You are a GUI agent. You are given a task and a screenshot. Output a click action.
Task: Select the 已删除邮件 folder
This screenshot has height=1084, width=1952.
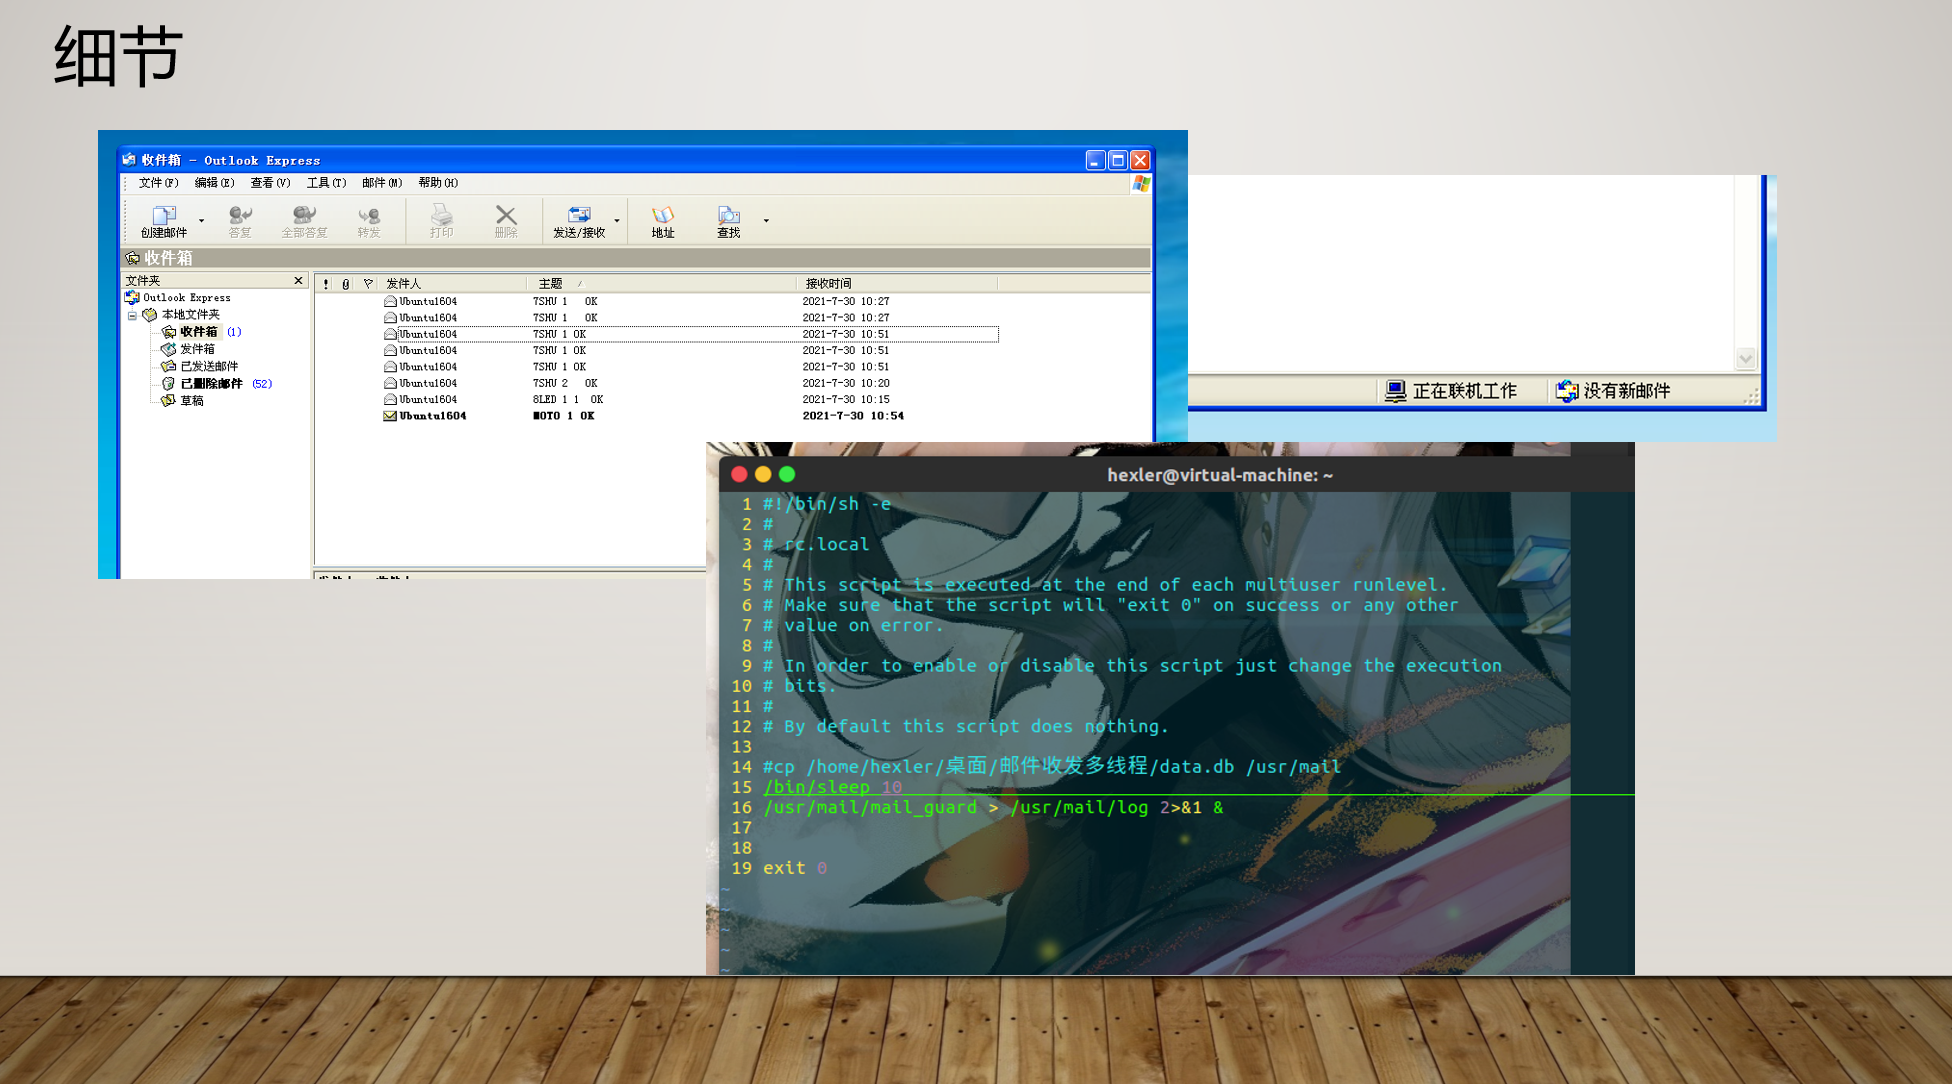click(x=211, y=384)
